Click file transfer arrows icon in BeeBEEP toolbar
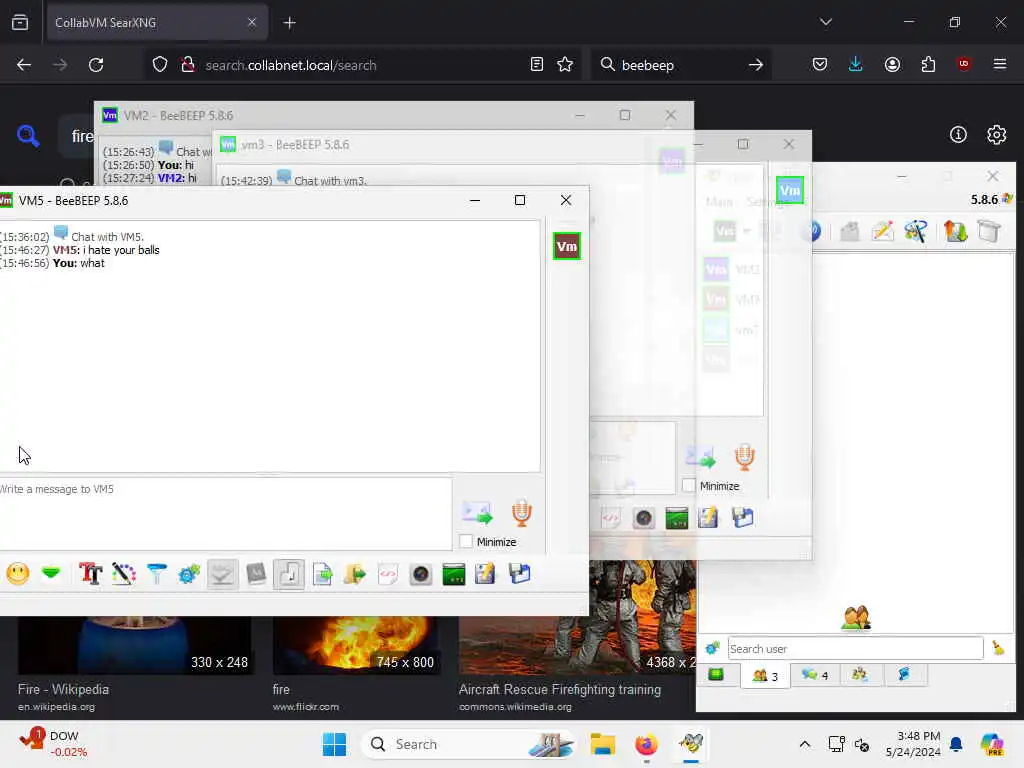This screenshot has height=768, width=1024. pos(955,231)
